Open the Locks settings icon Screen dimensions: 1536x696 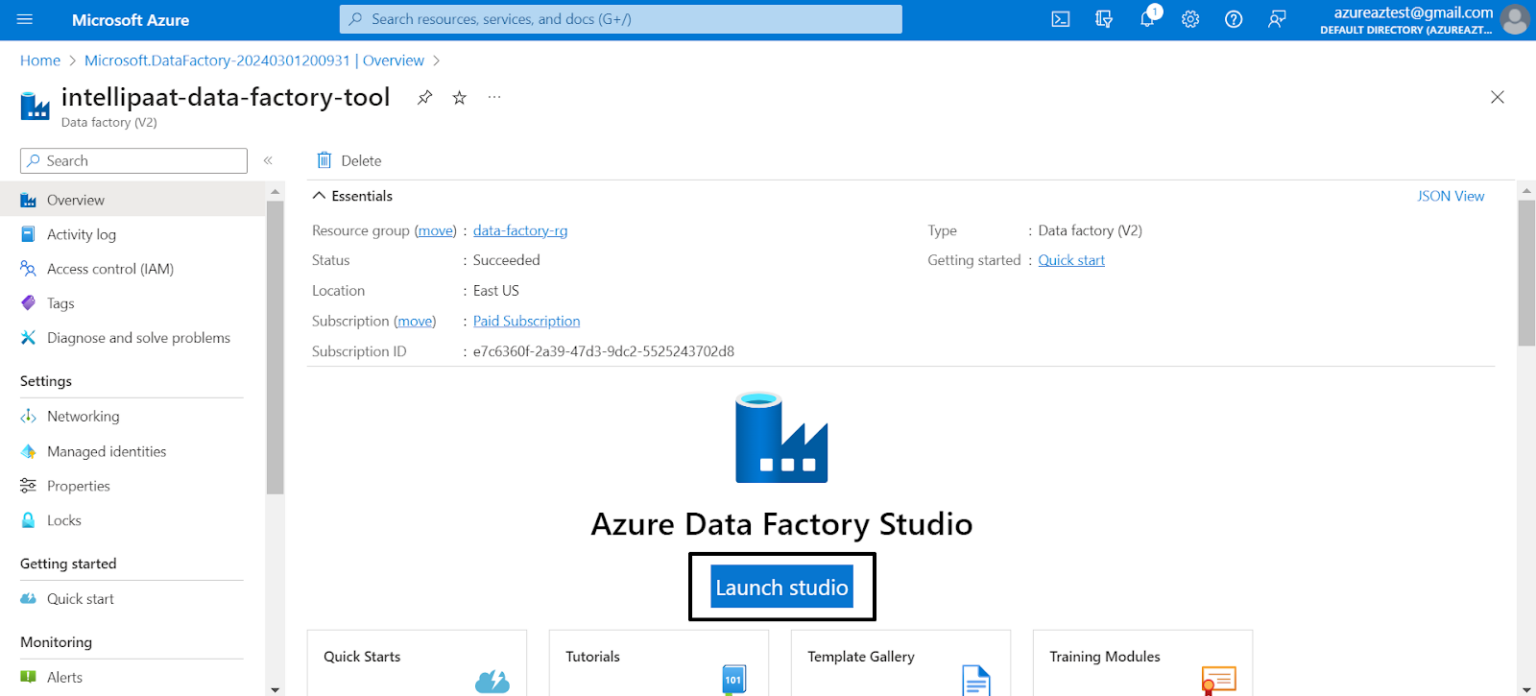click(30, 520)
